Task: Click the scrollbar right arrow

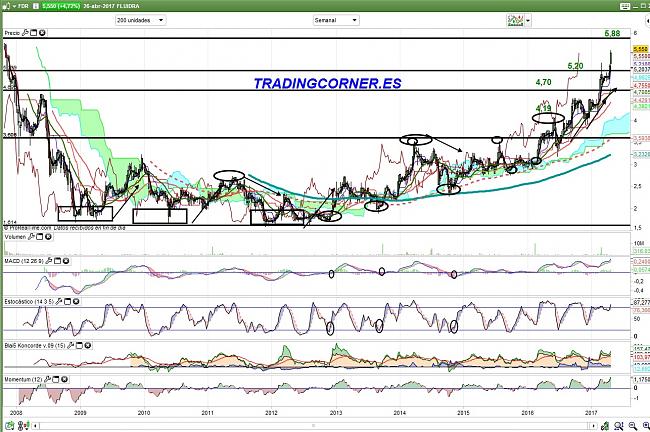Action: coord(594,426)
